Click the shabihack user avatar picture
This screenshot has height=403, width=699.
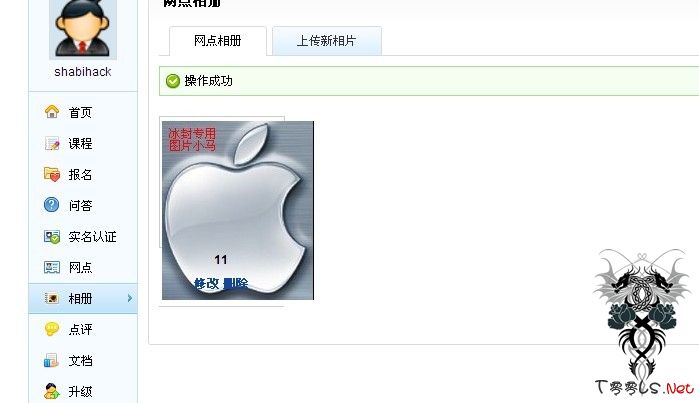click(x=83, y=29)
